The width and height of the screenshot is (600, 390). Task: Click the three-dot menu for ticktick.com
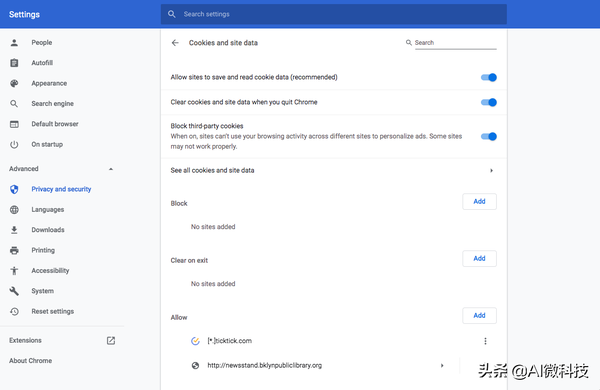pos(485,341)
